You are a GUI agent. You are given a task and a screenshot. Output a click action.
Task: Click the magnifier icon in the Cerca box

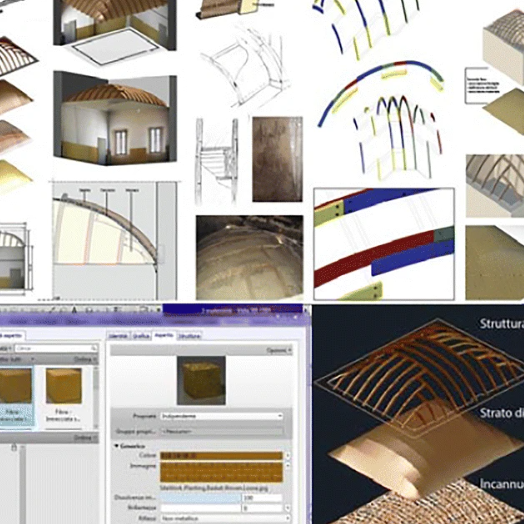coord(94,349)
